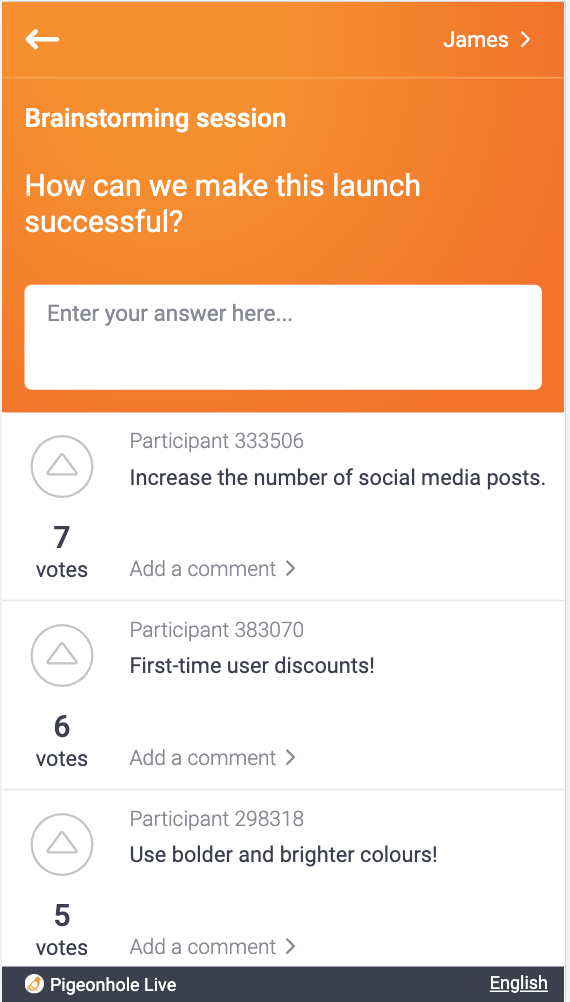The width and height of the screenshot is (570, 1002).
Task: Upvote the First-time user discounts answer
Action: click(62, 656)
